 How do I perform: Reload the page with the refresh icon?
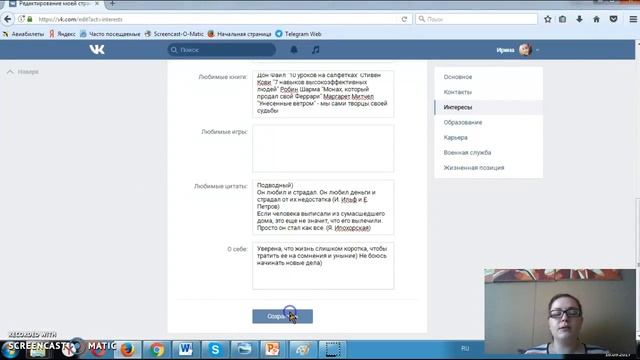tap(404, 19)
